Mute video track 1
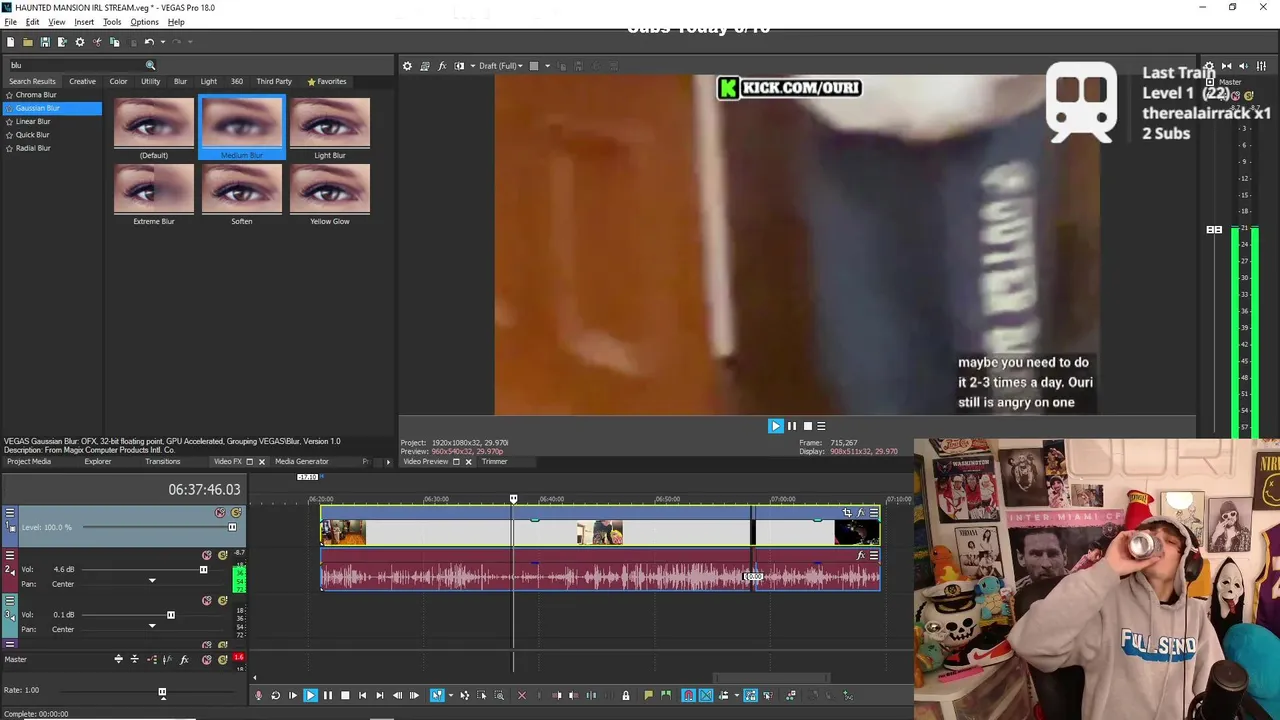Viewport: 1280px width, 720px height. [220, 513]
